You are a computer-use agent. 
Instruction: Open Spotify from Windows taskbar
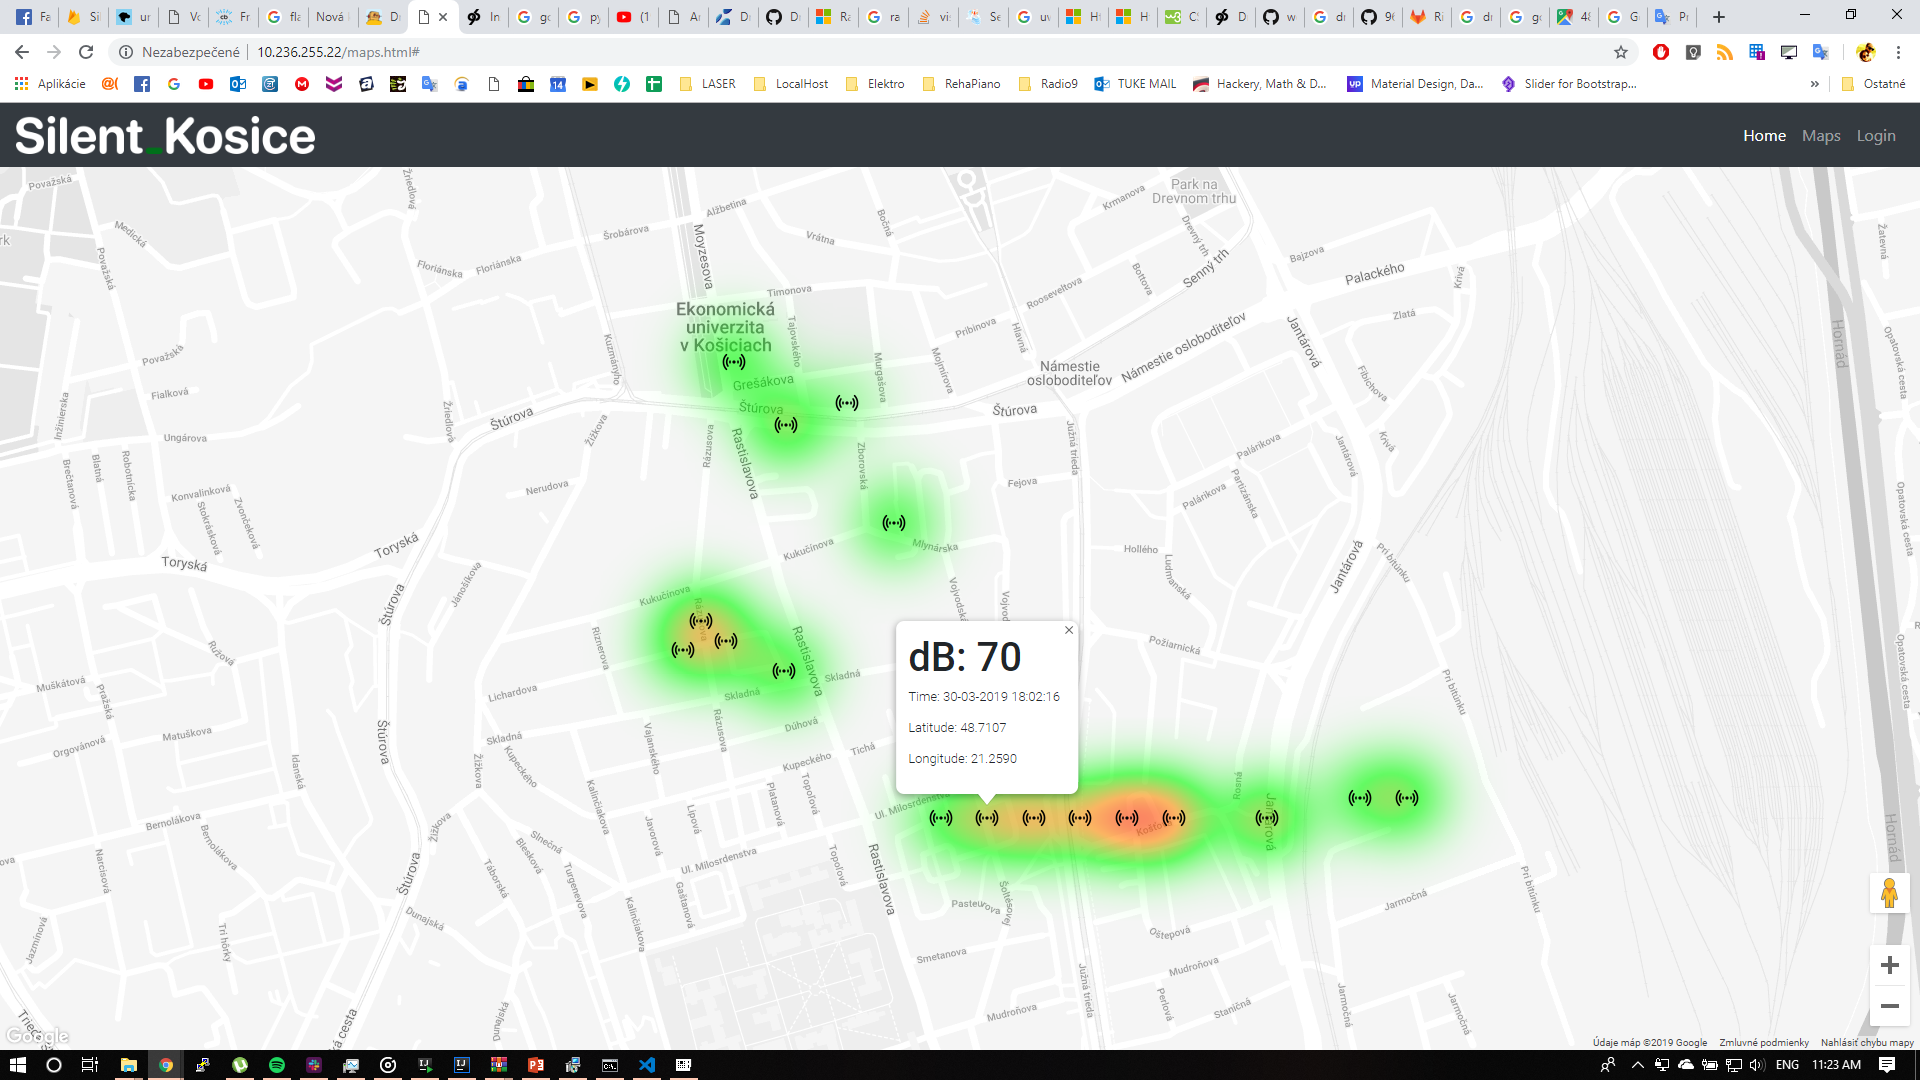(277, 1065)
